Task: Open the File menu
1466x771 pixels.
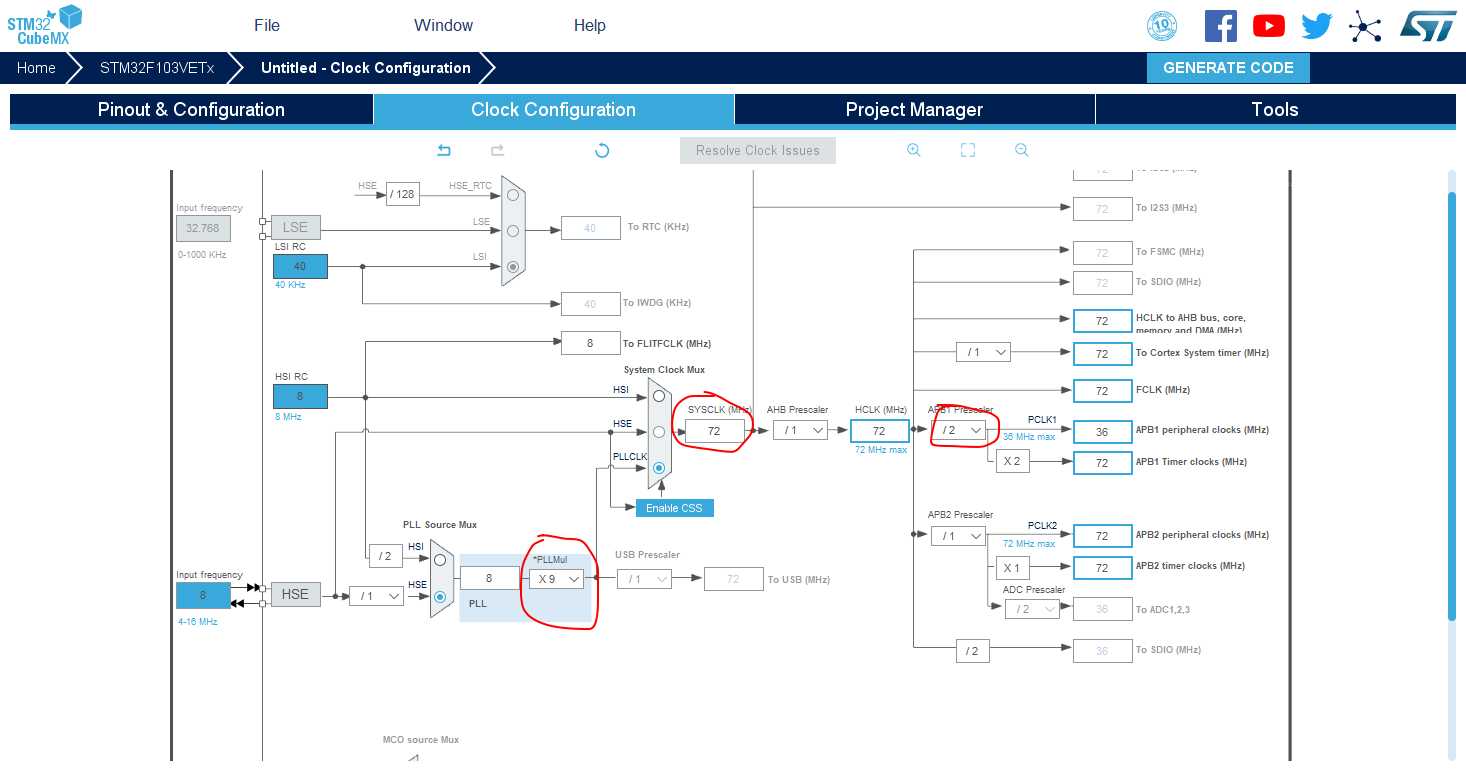Action: point(267,25)
